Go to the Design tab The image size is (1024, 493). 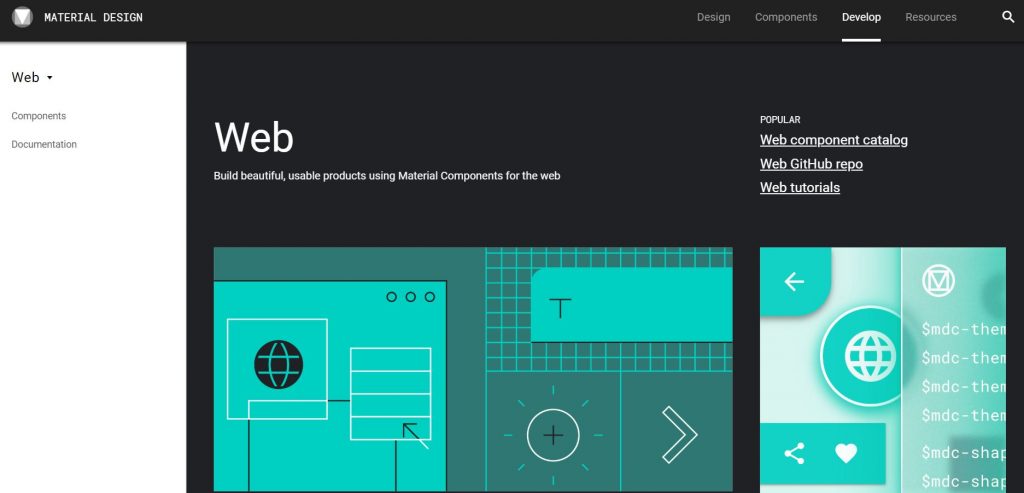coord(713,18)
